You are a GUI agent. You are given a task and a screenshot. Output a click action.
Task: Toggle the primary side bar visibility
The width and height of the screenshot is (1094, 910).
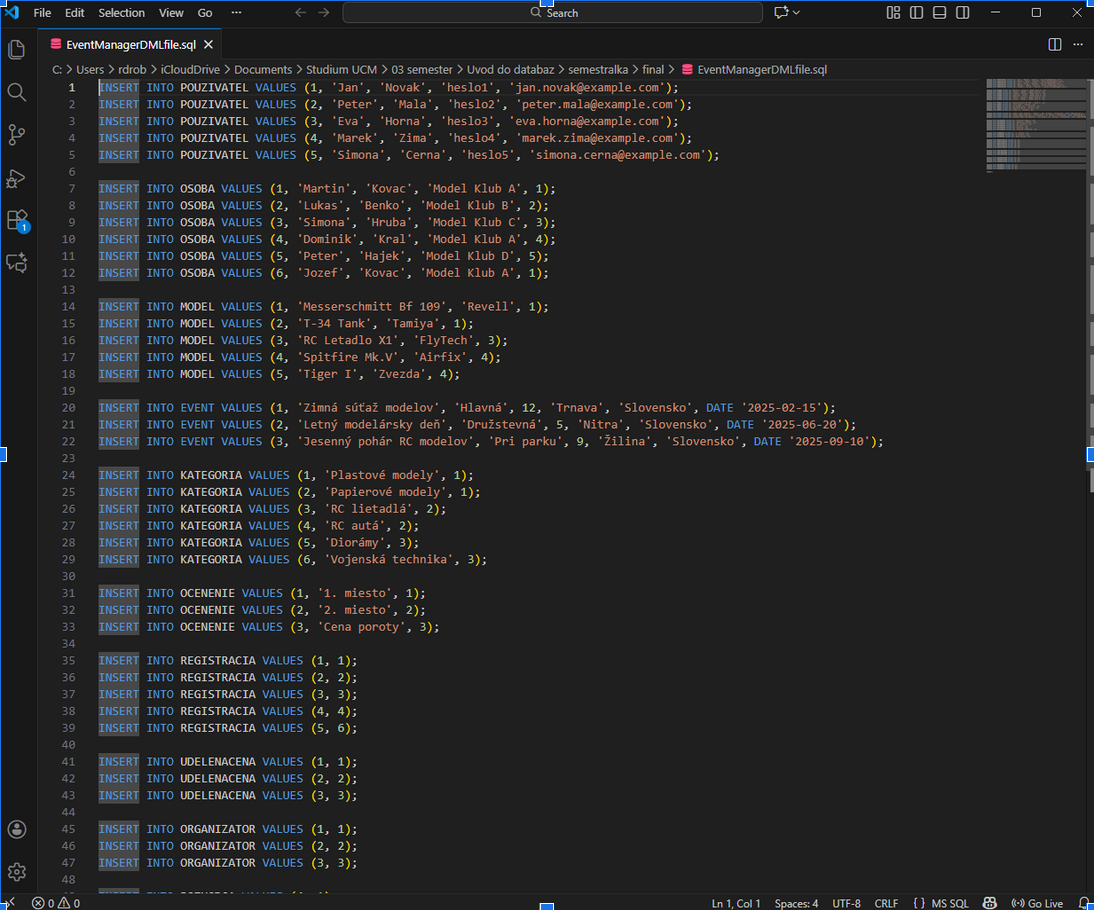[x=917, y=13]
